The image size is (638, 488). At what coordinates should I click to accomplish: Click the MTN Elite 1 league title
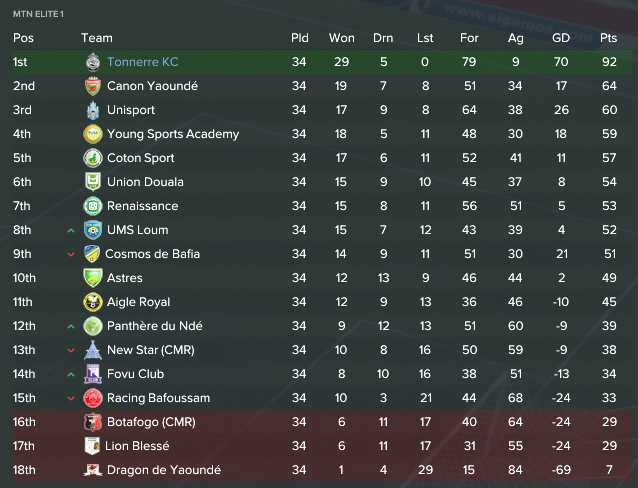coord(38,14)
